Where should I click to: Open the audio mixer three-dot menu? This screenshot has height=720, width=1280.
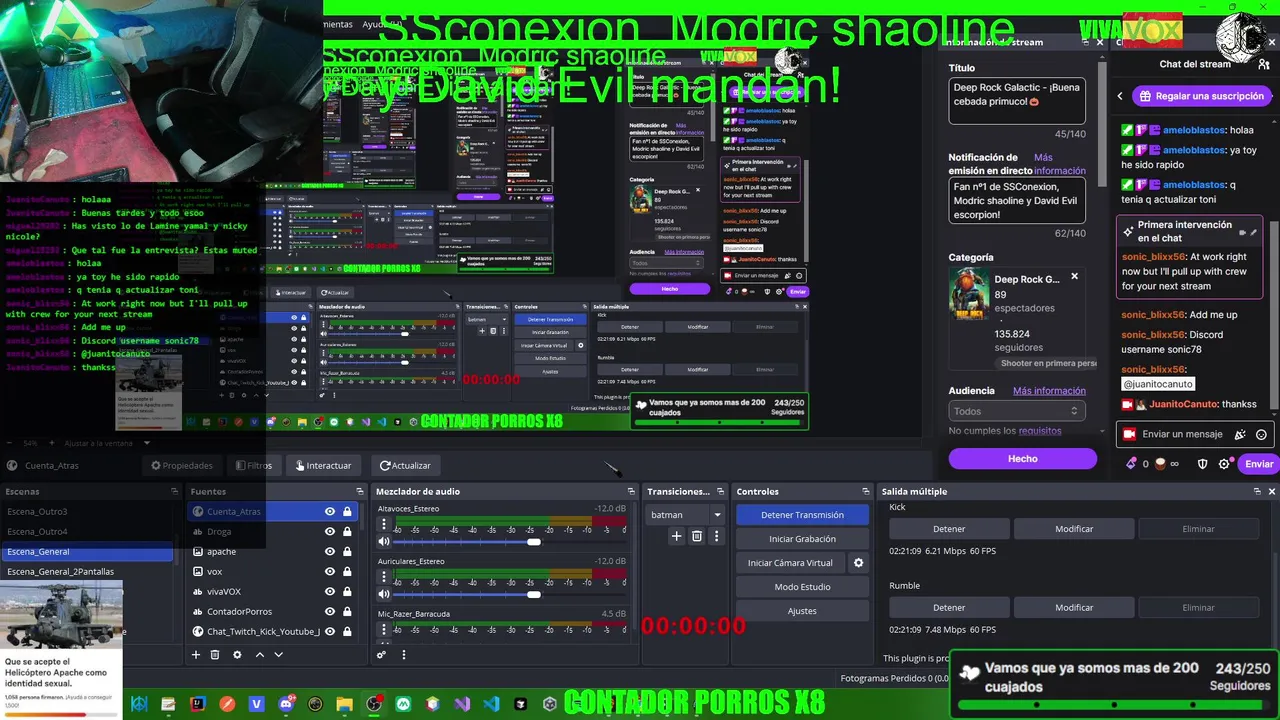(x=404, y=655)
